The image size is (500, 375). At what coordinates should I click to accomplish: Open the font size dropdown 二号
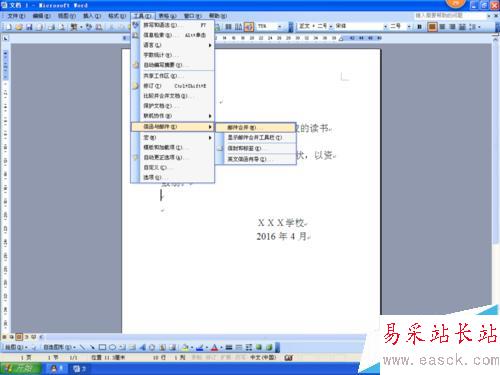coord(409,26)
